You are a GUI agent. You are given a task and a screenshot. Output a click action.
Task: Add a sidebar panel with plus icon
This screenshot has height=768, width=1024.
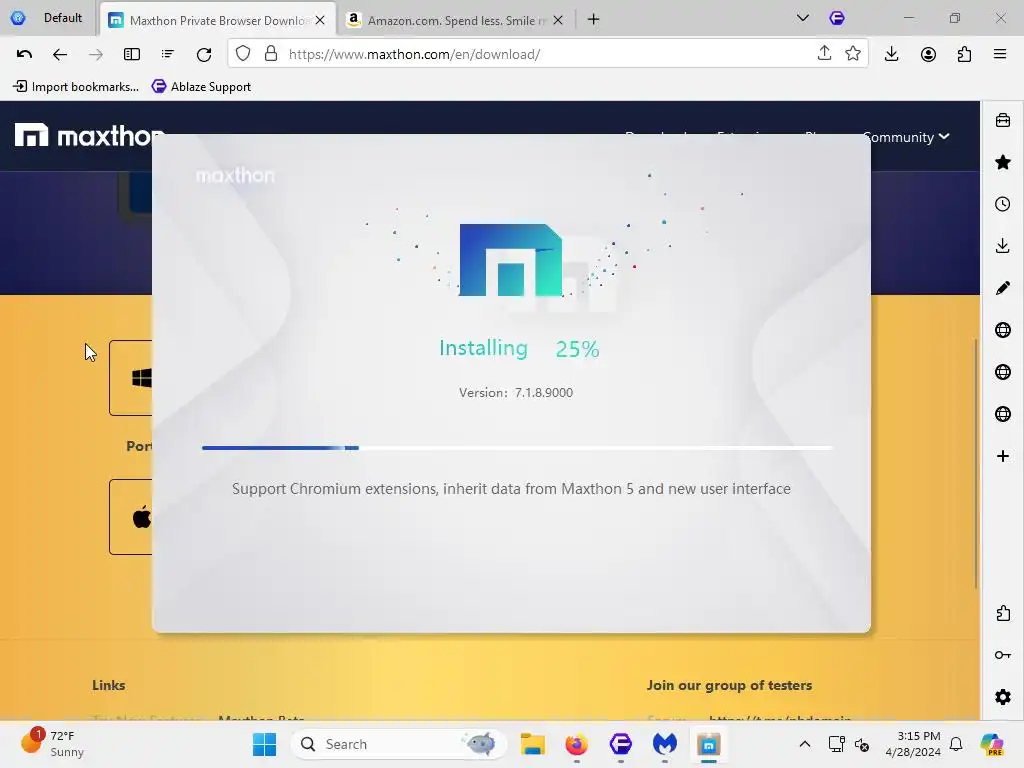pyautogui.click(x=1003, y=456)
